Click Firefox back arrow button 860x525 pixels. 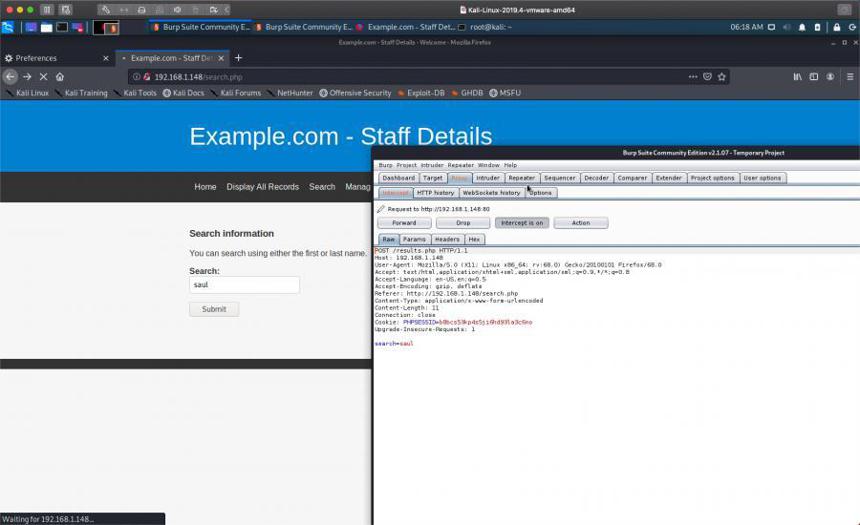(10, 77)
